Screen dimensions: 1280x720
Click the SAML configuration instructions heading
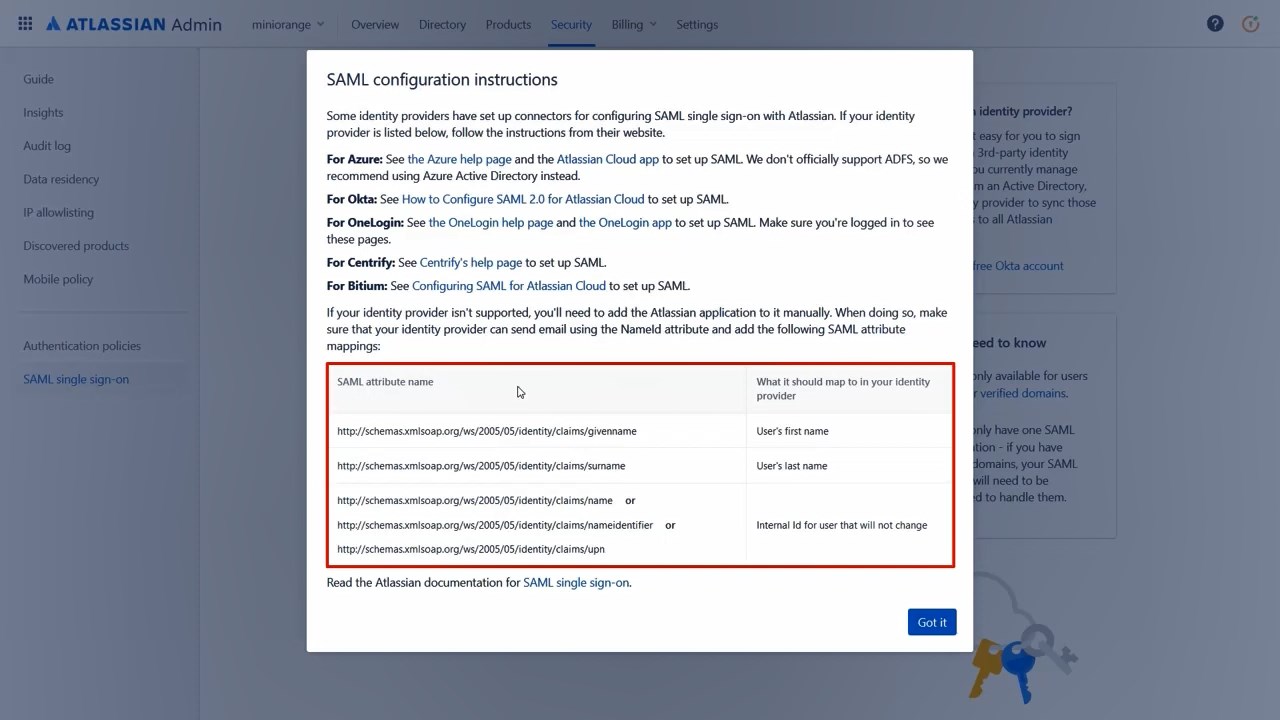click(442, 79)
